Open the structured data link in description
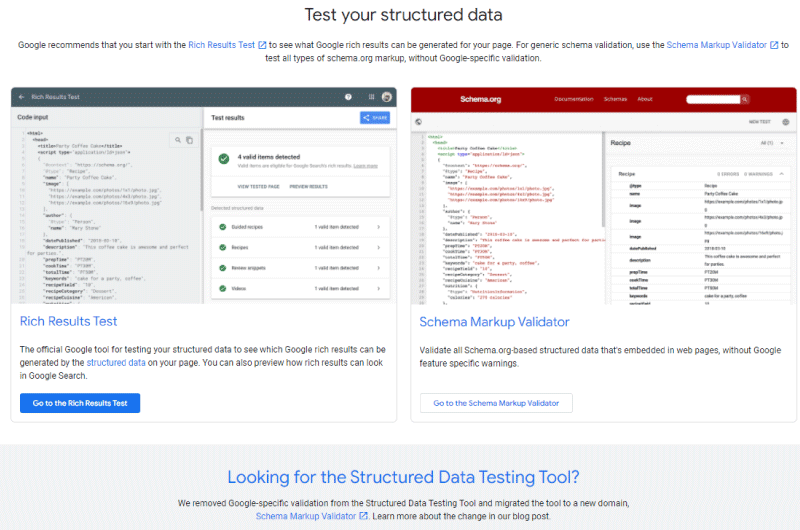Image resolution: width=800 pixels, height=530 pixels. coord(115,362)
